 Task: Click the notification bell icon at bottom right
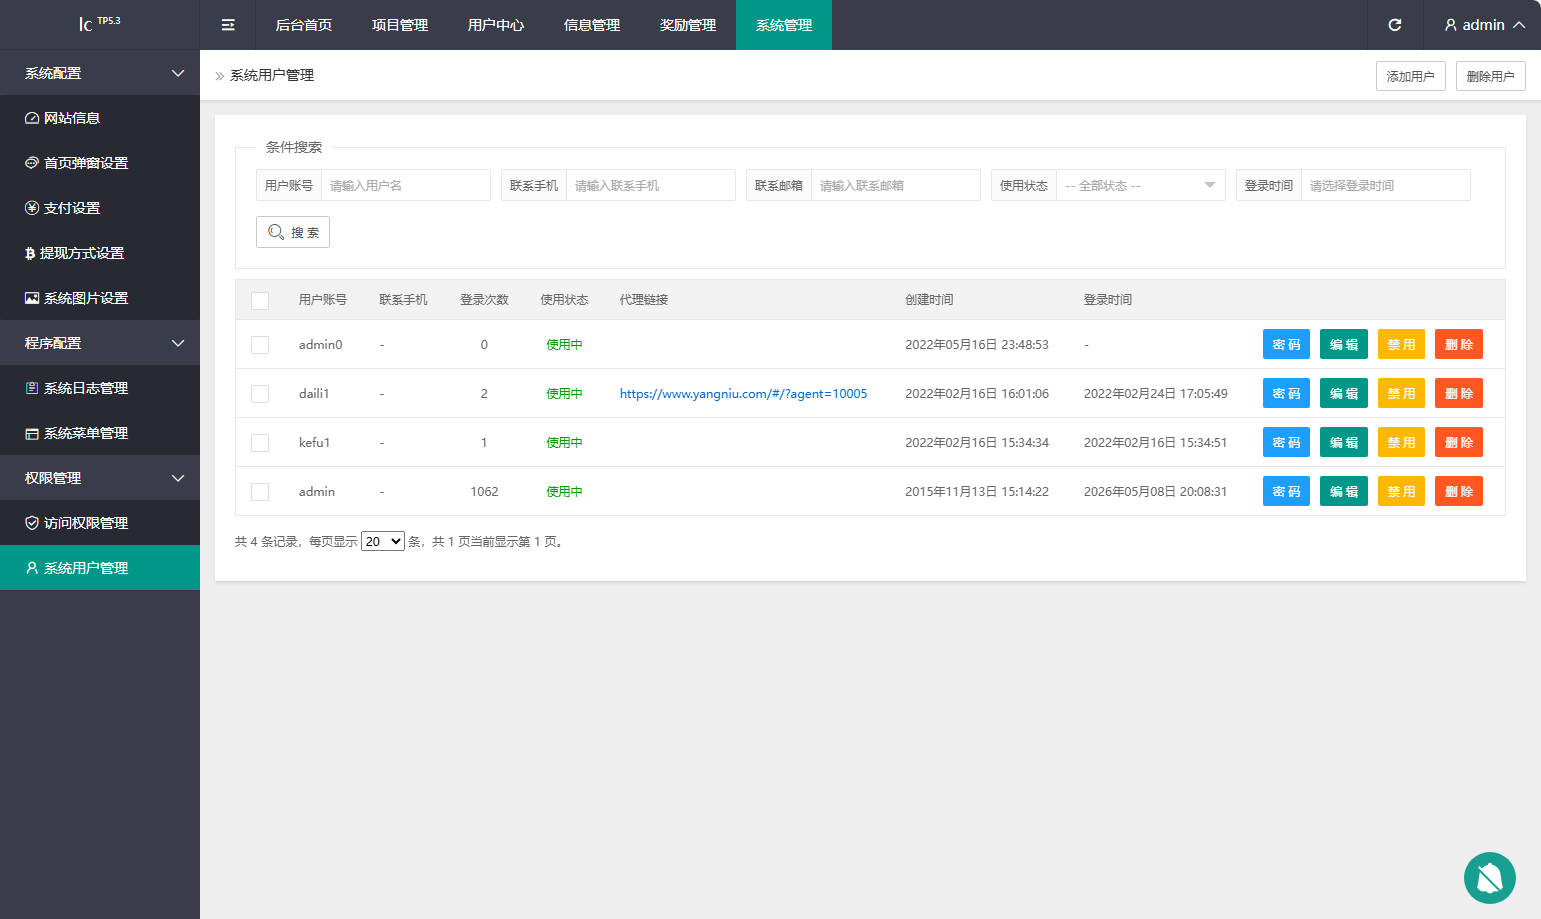point(1490,878)
